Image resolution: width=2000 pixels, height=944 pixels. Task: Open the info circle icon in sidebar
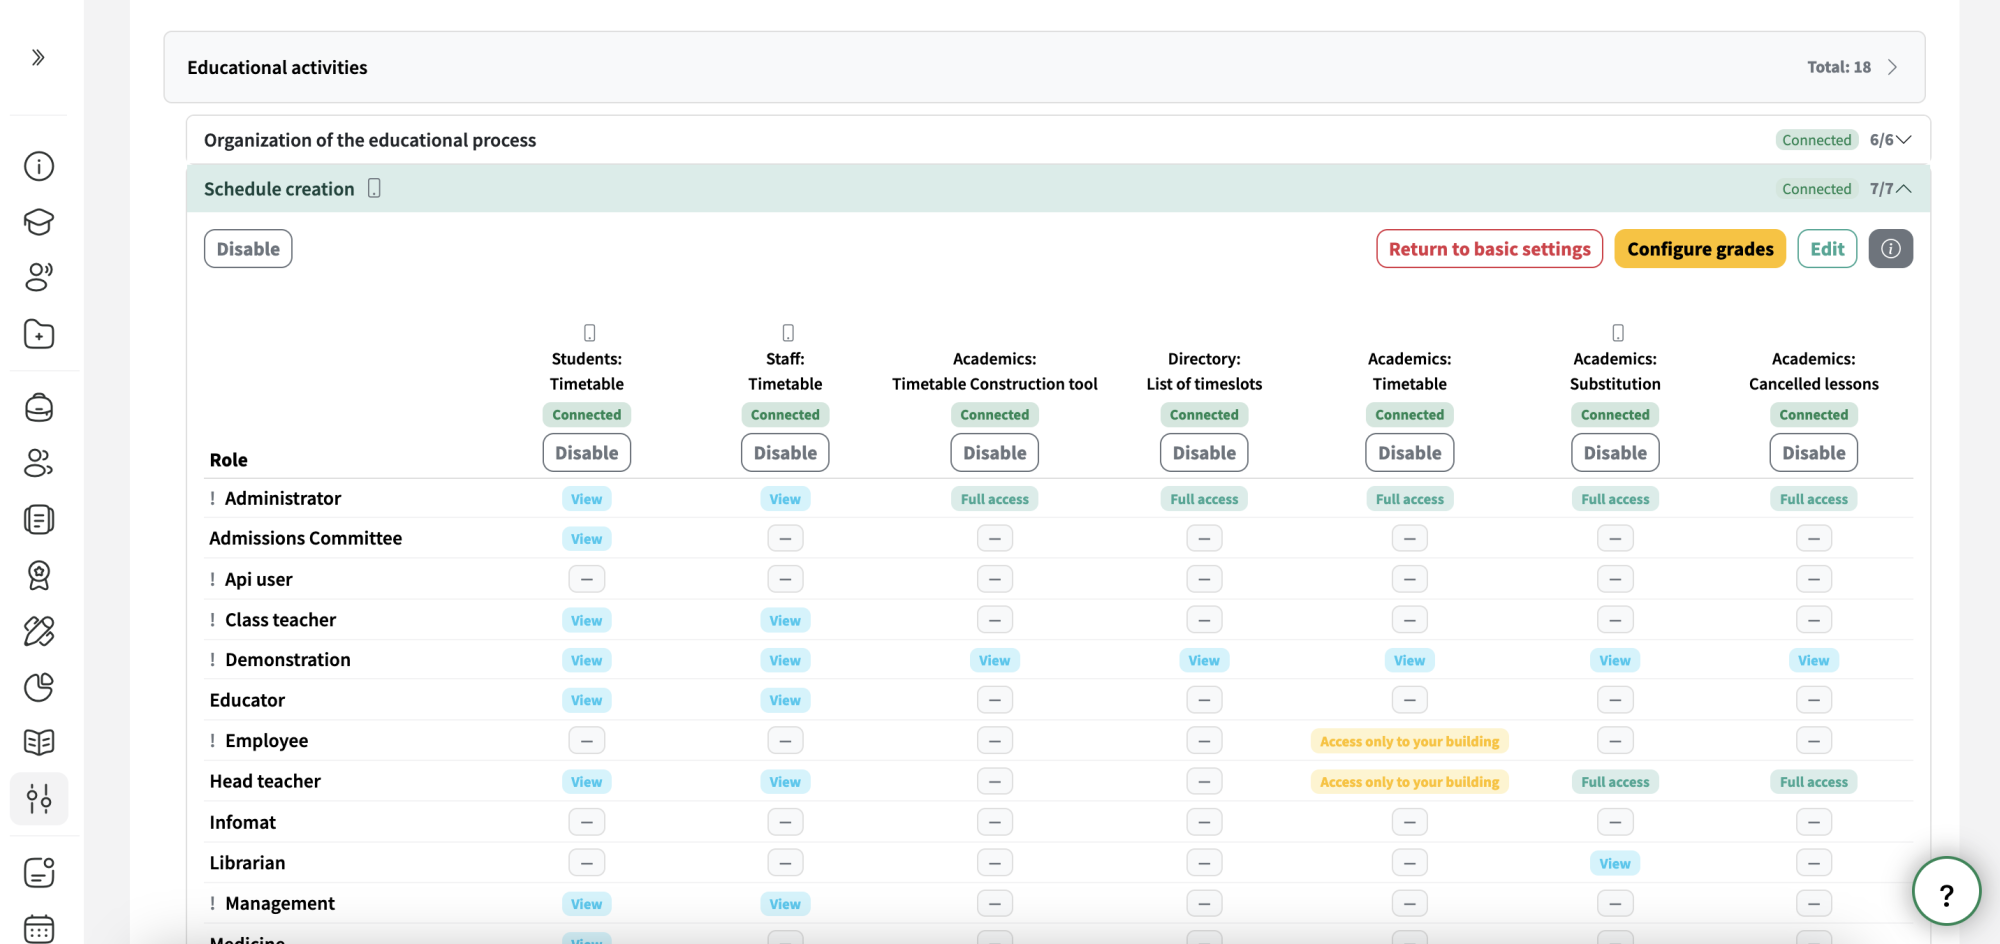tap(39, 166)
